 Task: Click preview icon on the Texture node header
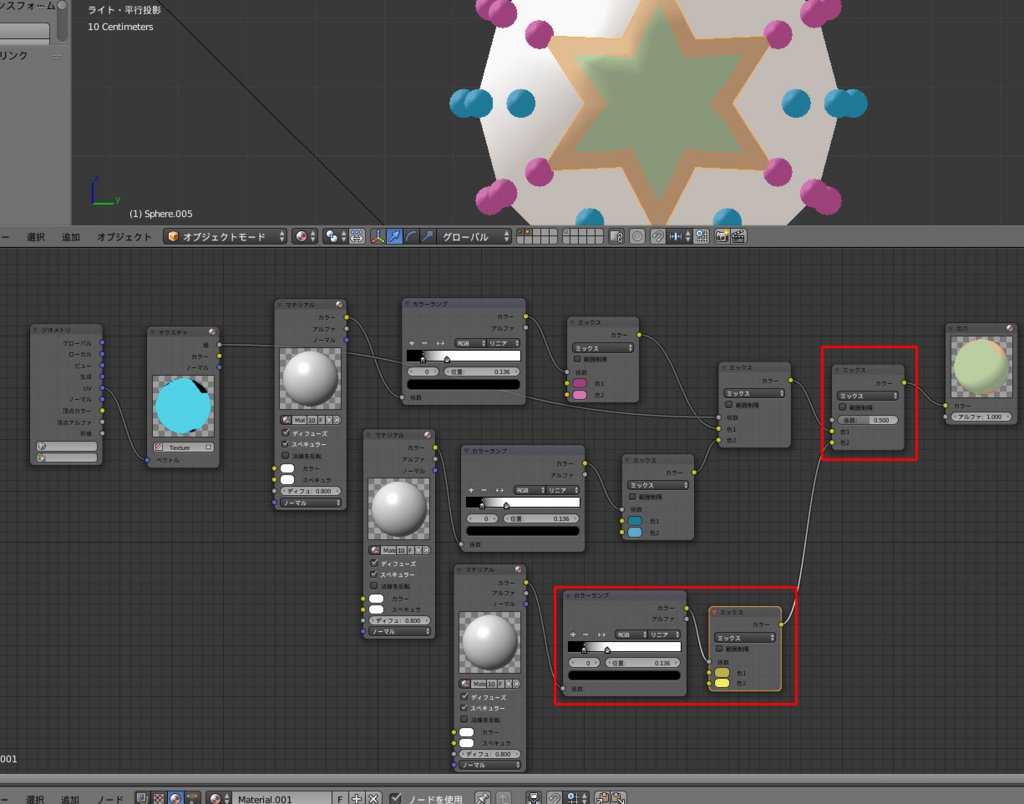tap(212, 332)
